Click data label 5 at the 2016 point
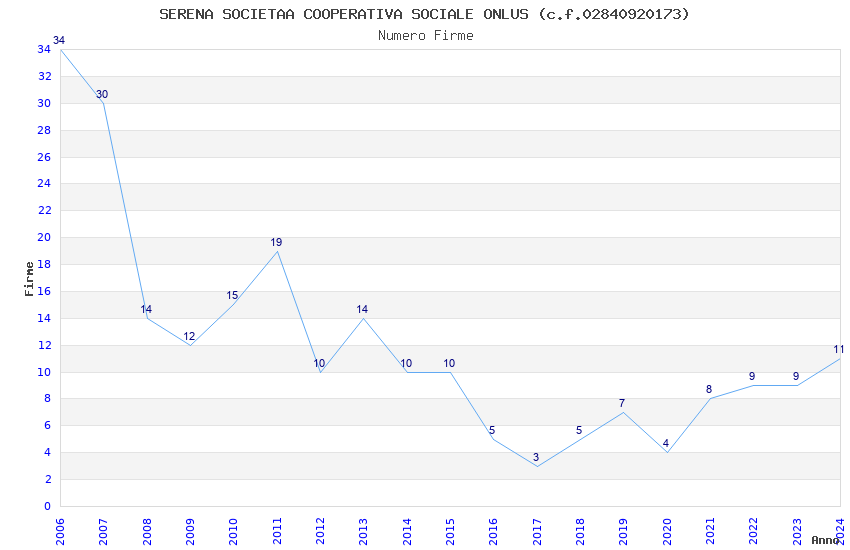The width and height of the screenshot is (850, 550). [x=492, y=431]
